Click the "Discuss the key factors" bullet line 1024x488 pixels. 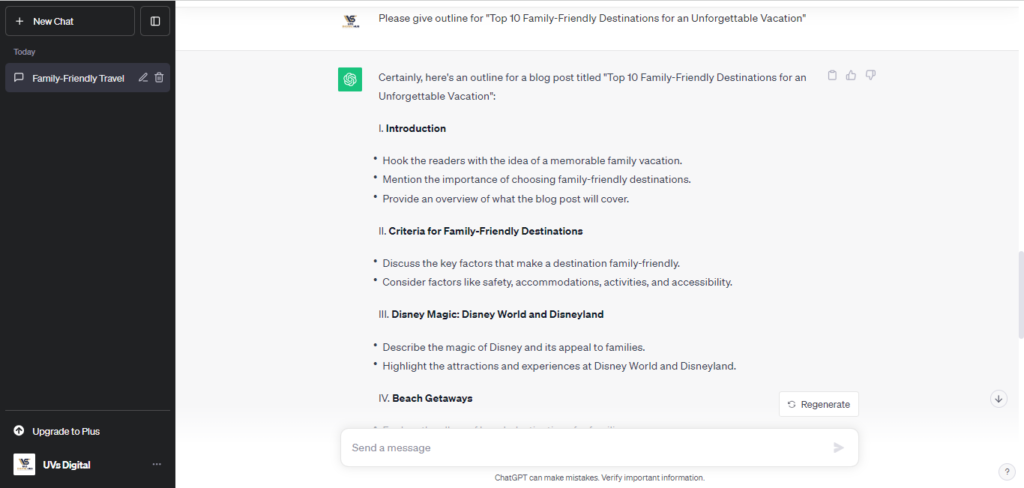pos(531,263)
